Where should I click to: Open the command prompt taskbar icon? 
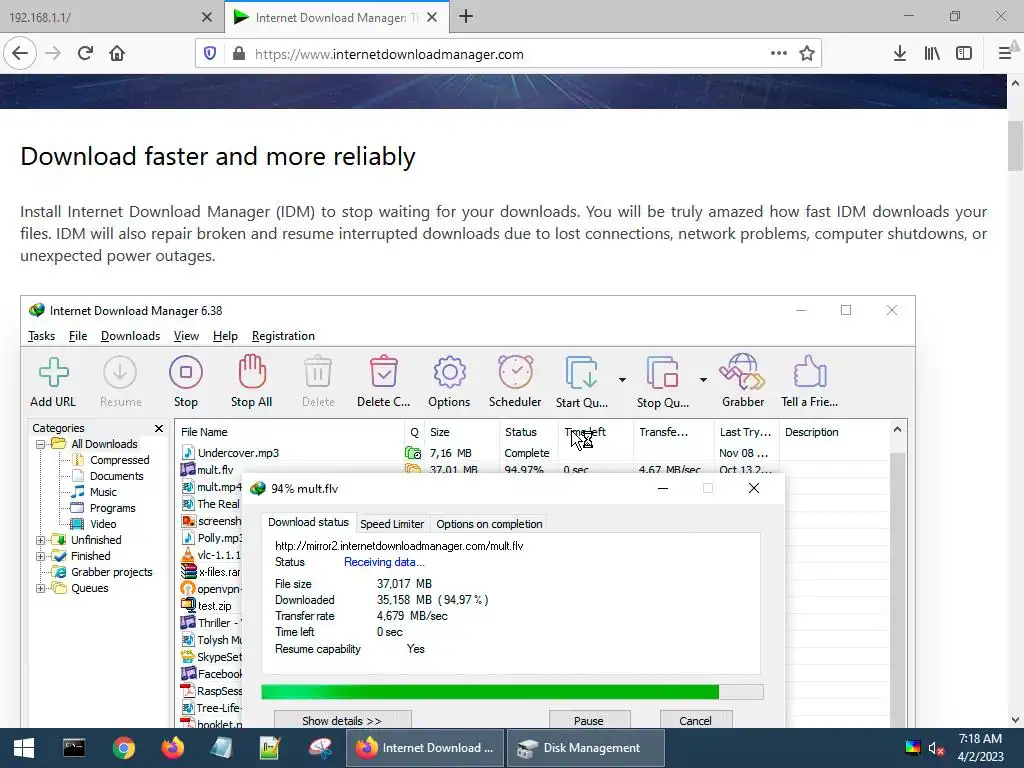pyautogui.click(x=74, y=748)
